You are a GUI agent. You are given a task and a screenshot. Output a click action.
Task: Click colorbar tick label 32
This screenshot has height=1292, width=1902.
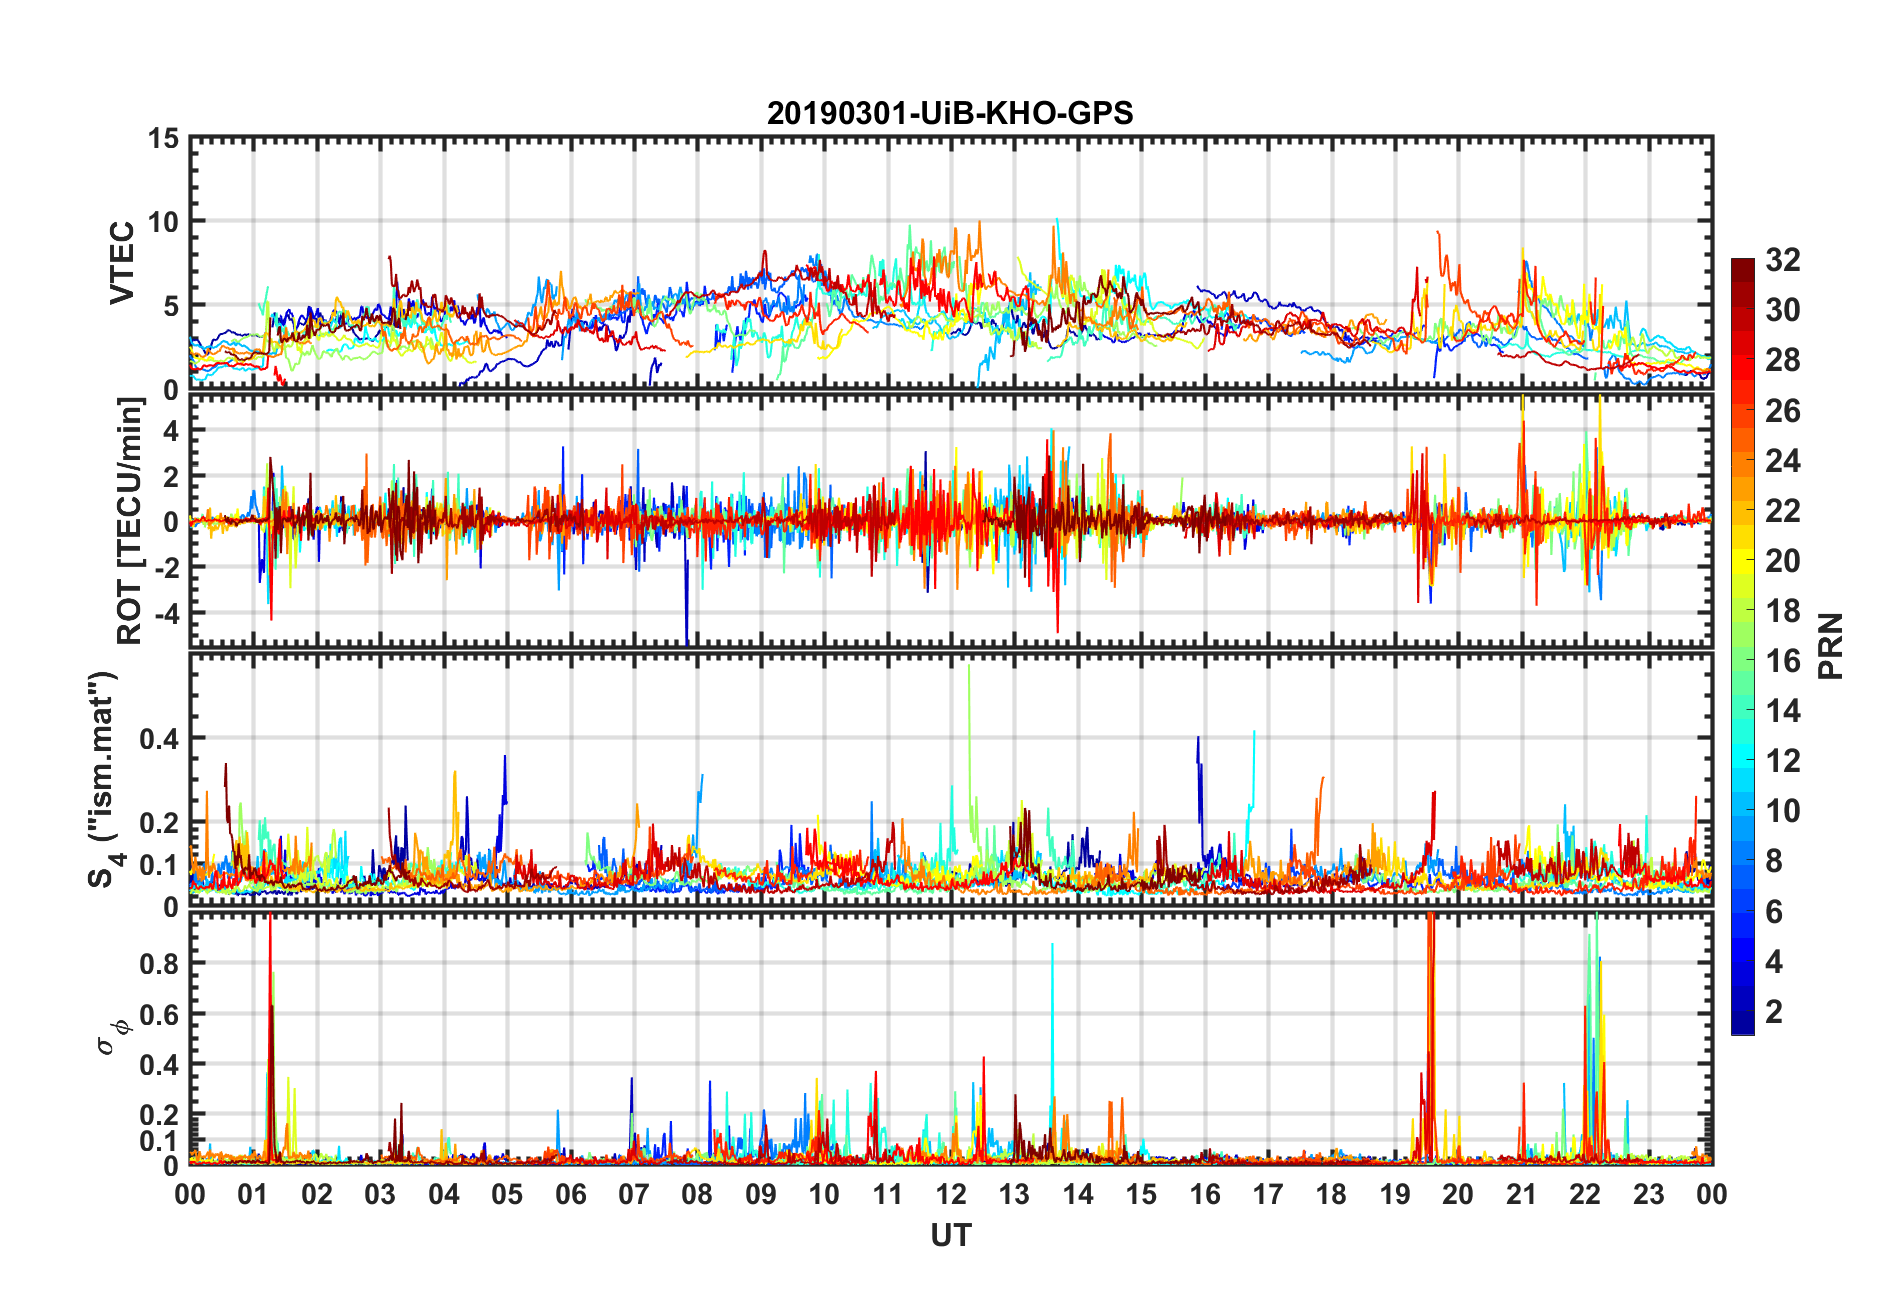1783,260
